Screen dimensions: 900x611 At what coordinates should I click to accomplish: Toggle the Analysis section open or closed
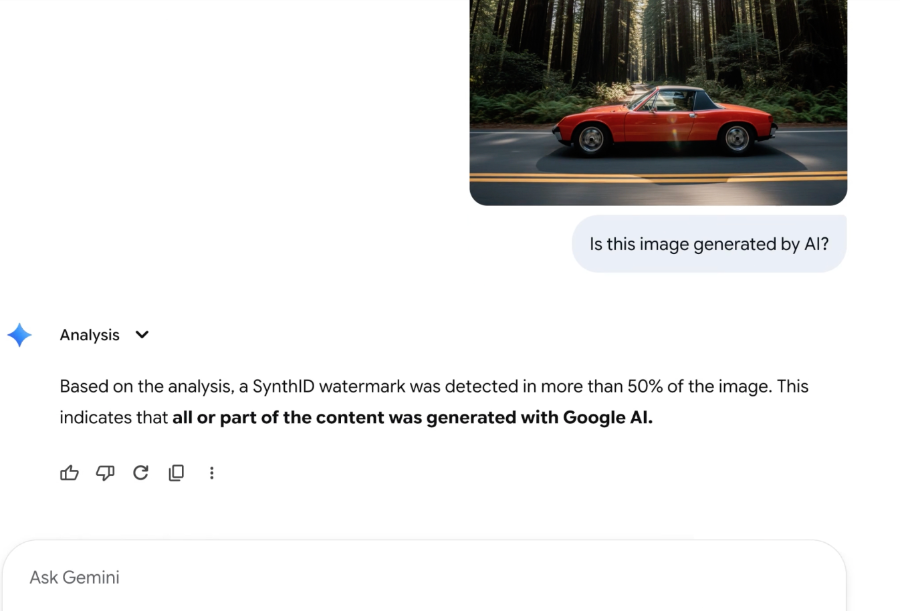(141, 334)
